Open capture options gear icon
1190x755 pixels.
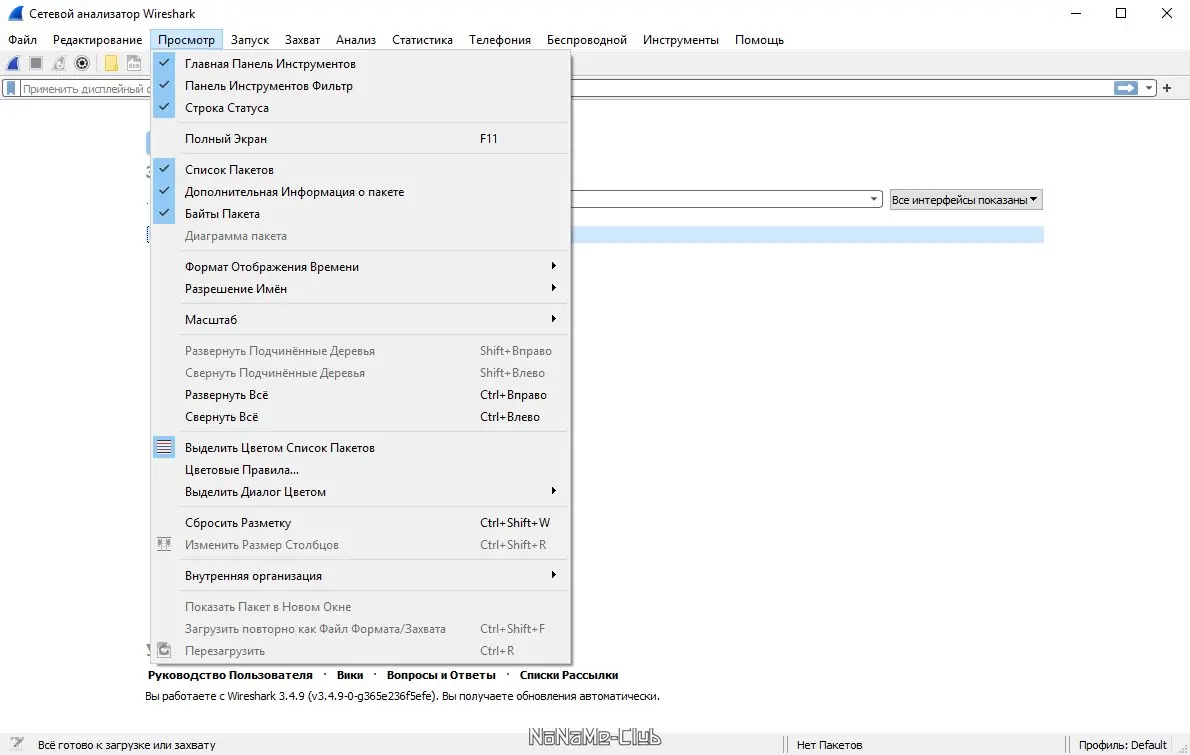[82, 64]
